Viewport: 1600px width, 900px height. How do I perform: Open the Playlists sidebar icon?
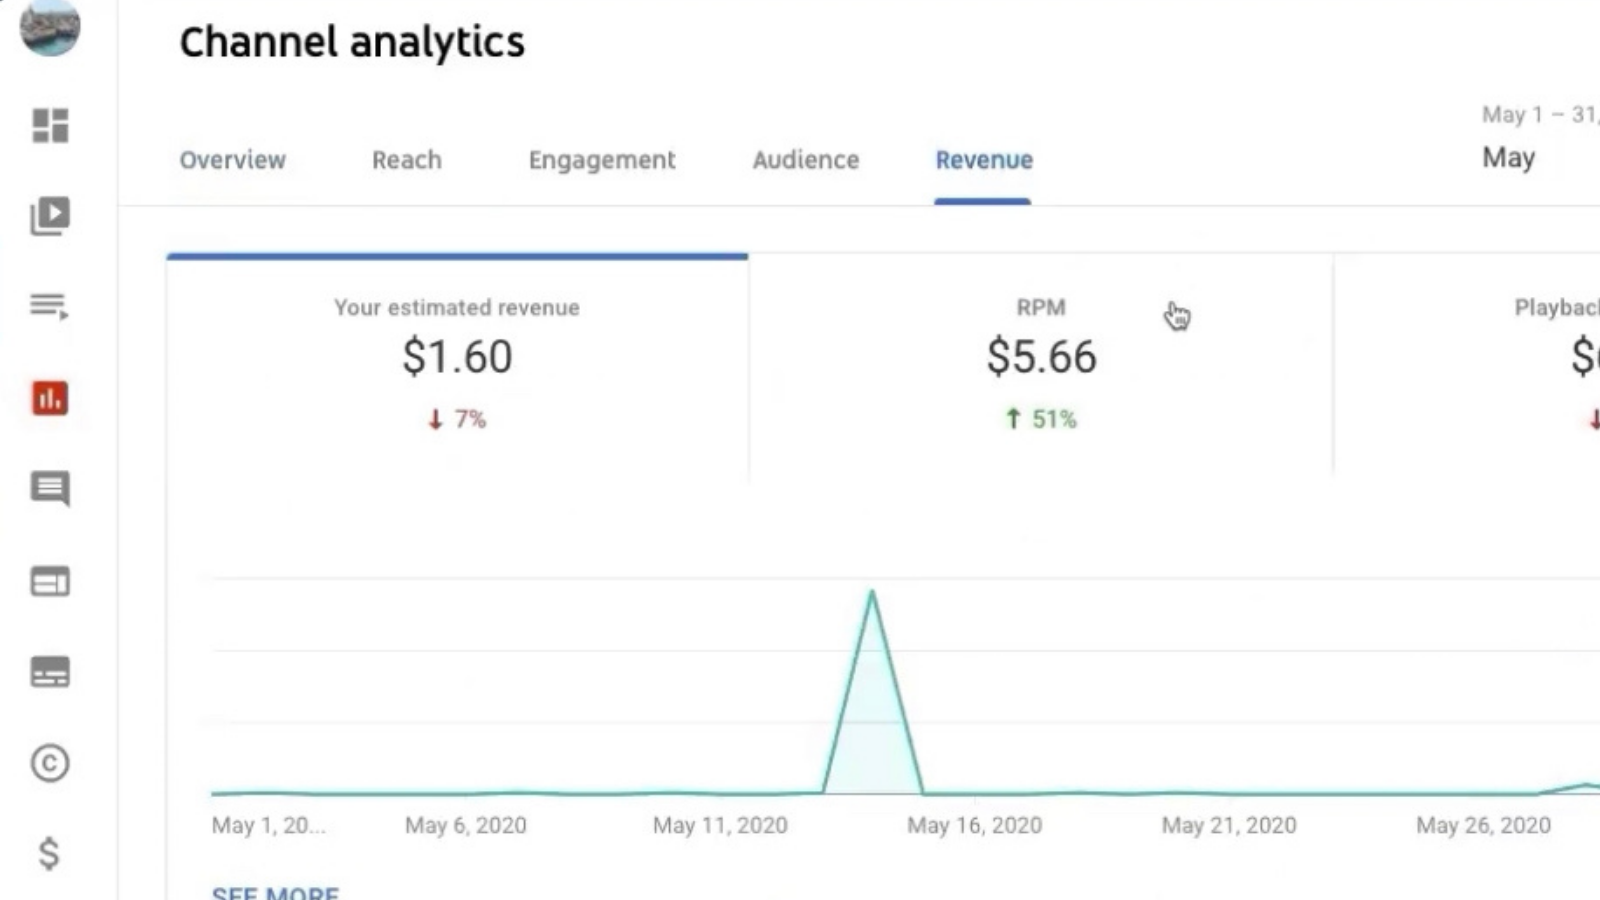pos(48,305)
